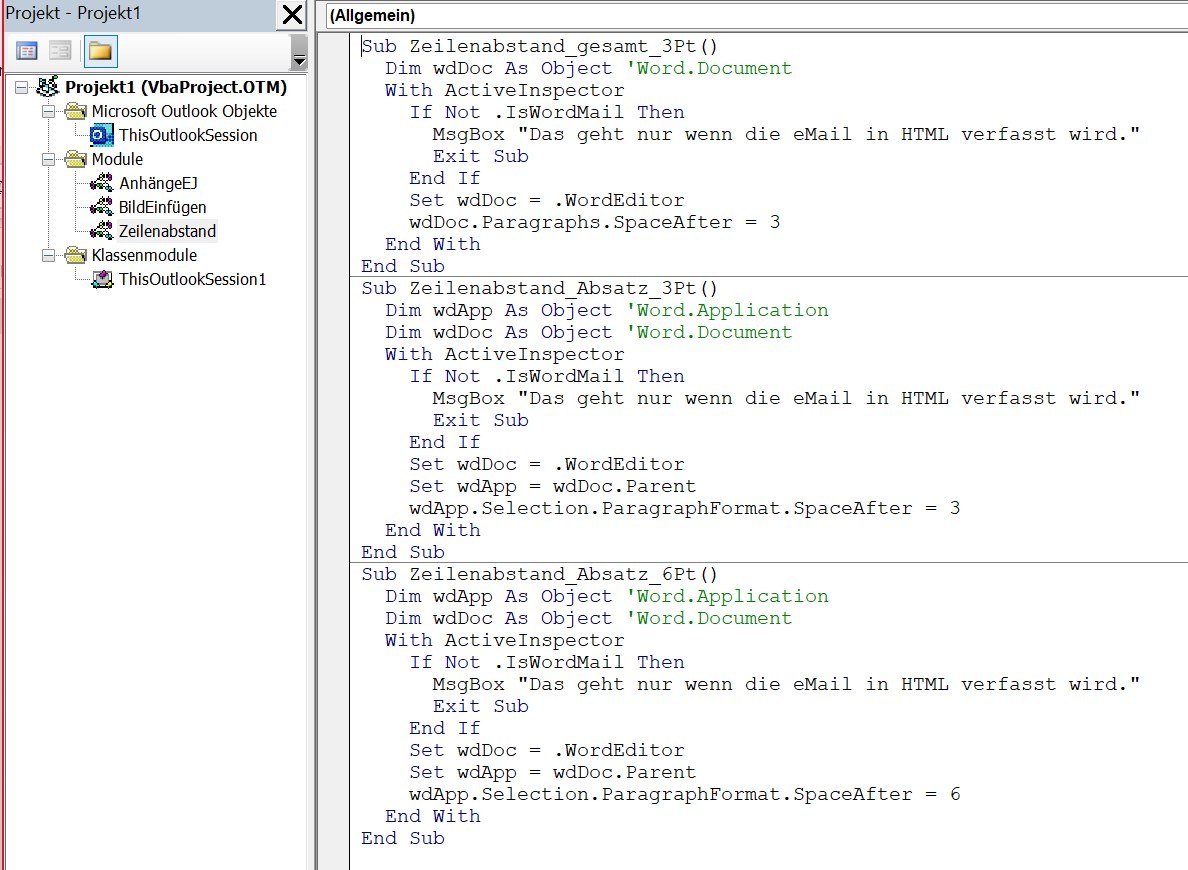Open the project toolbar overflow arrow

pos(298,52)
